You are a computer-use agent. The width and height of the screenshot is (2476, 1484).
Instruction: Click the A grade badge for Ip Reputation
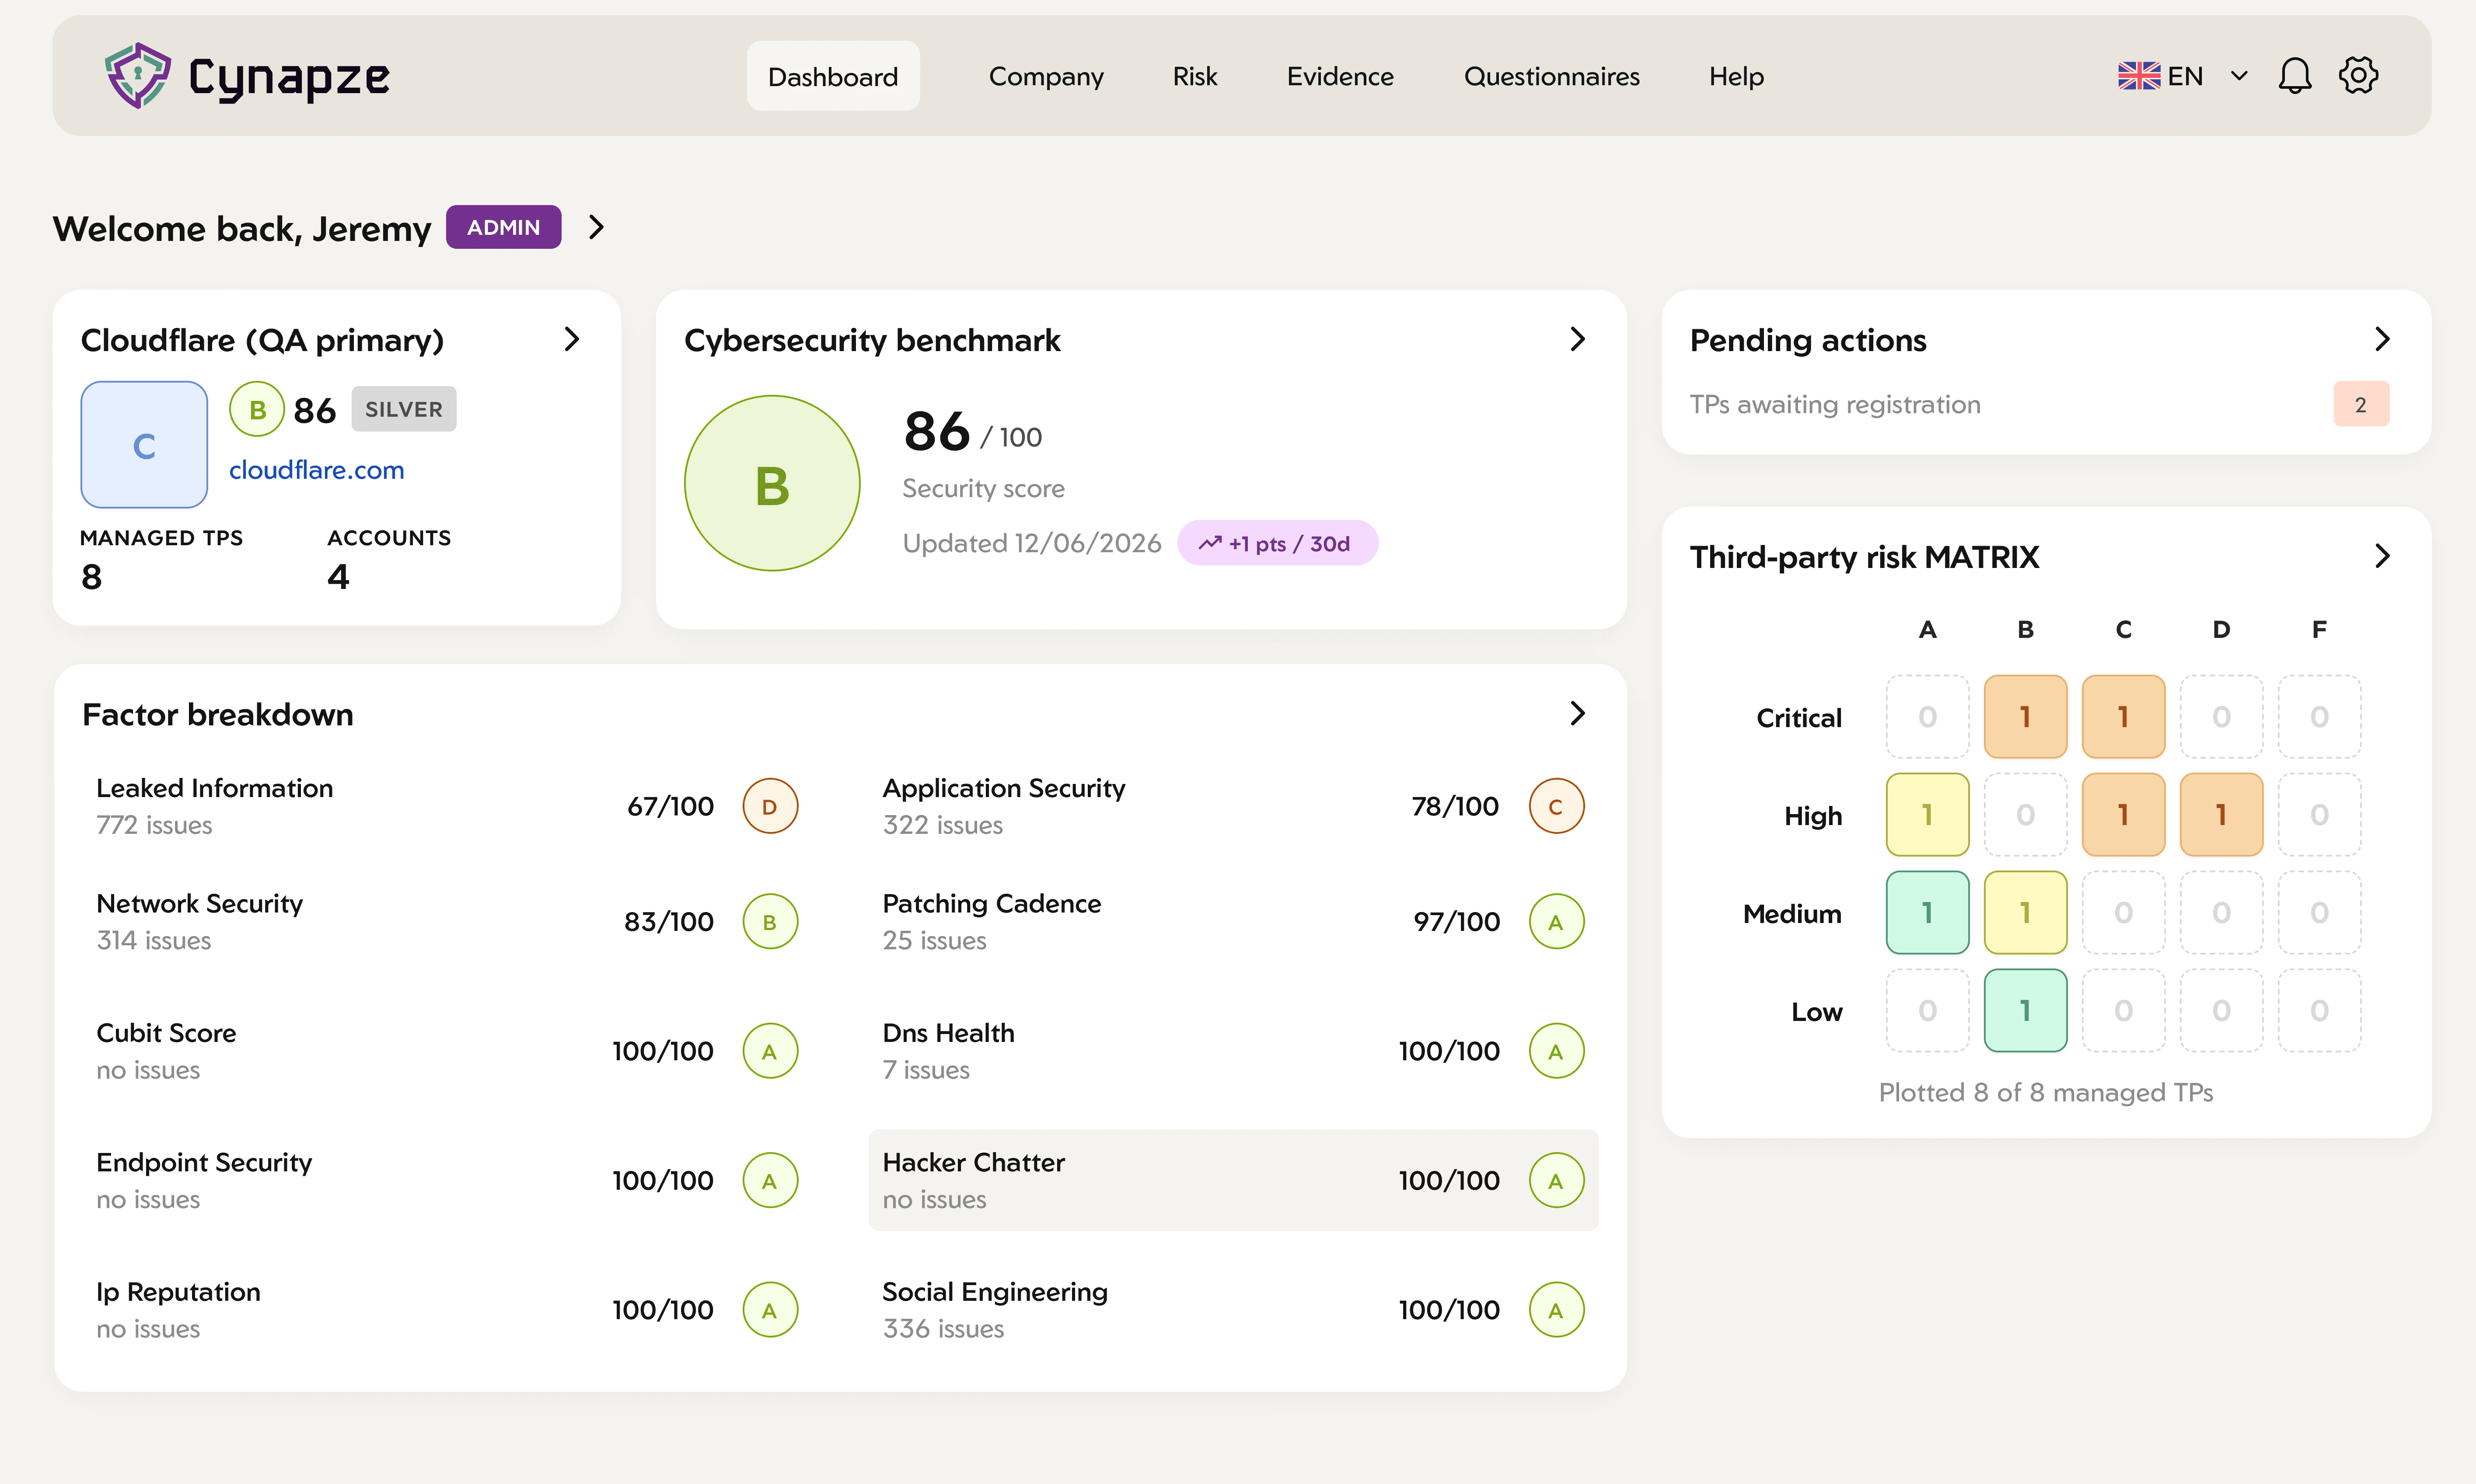click(770, 1310)
